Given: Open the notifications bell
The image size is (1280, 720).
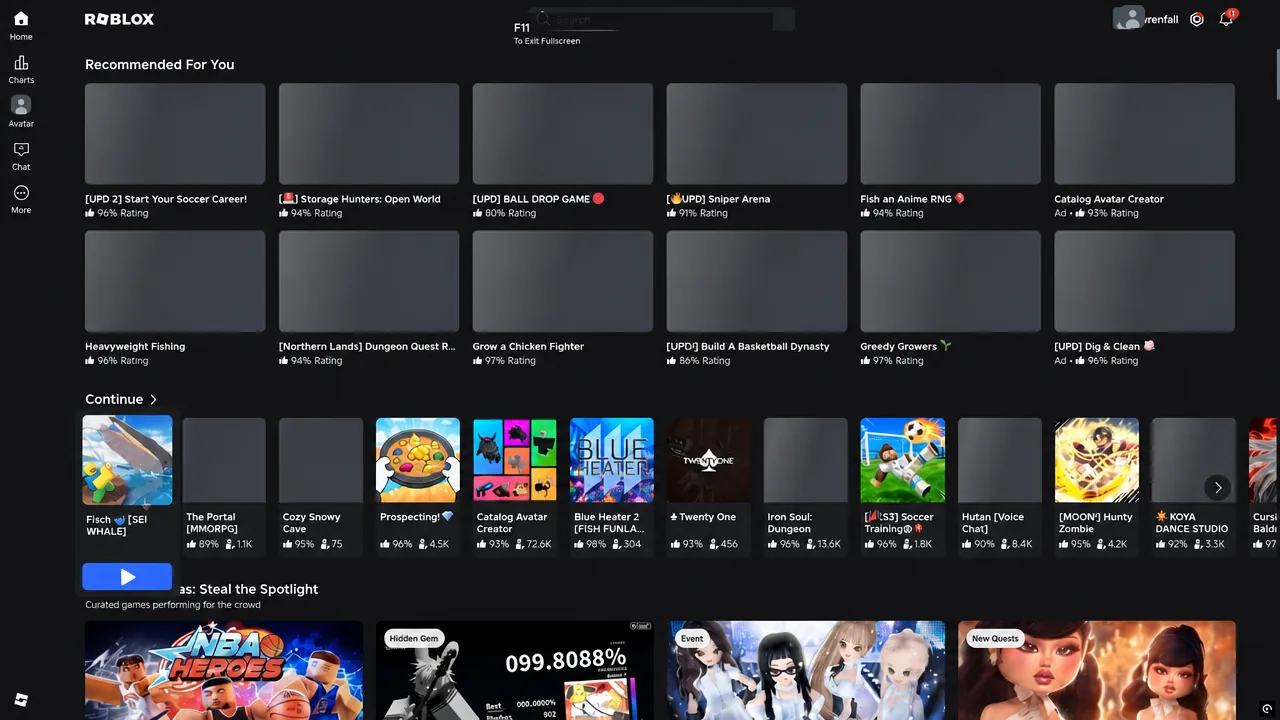Looking at the screenshot, I should (1226, 19).
